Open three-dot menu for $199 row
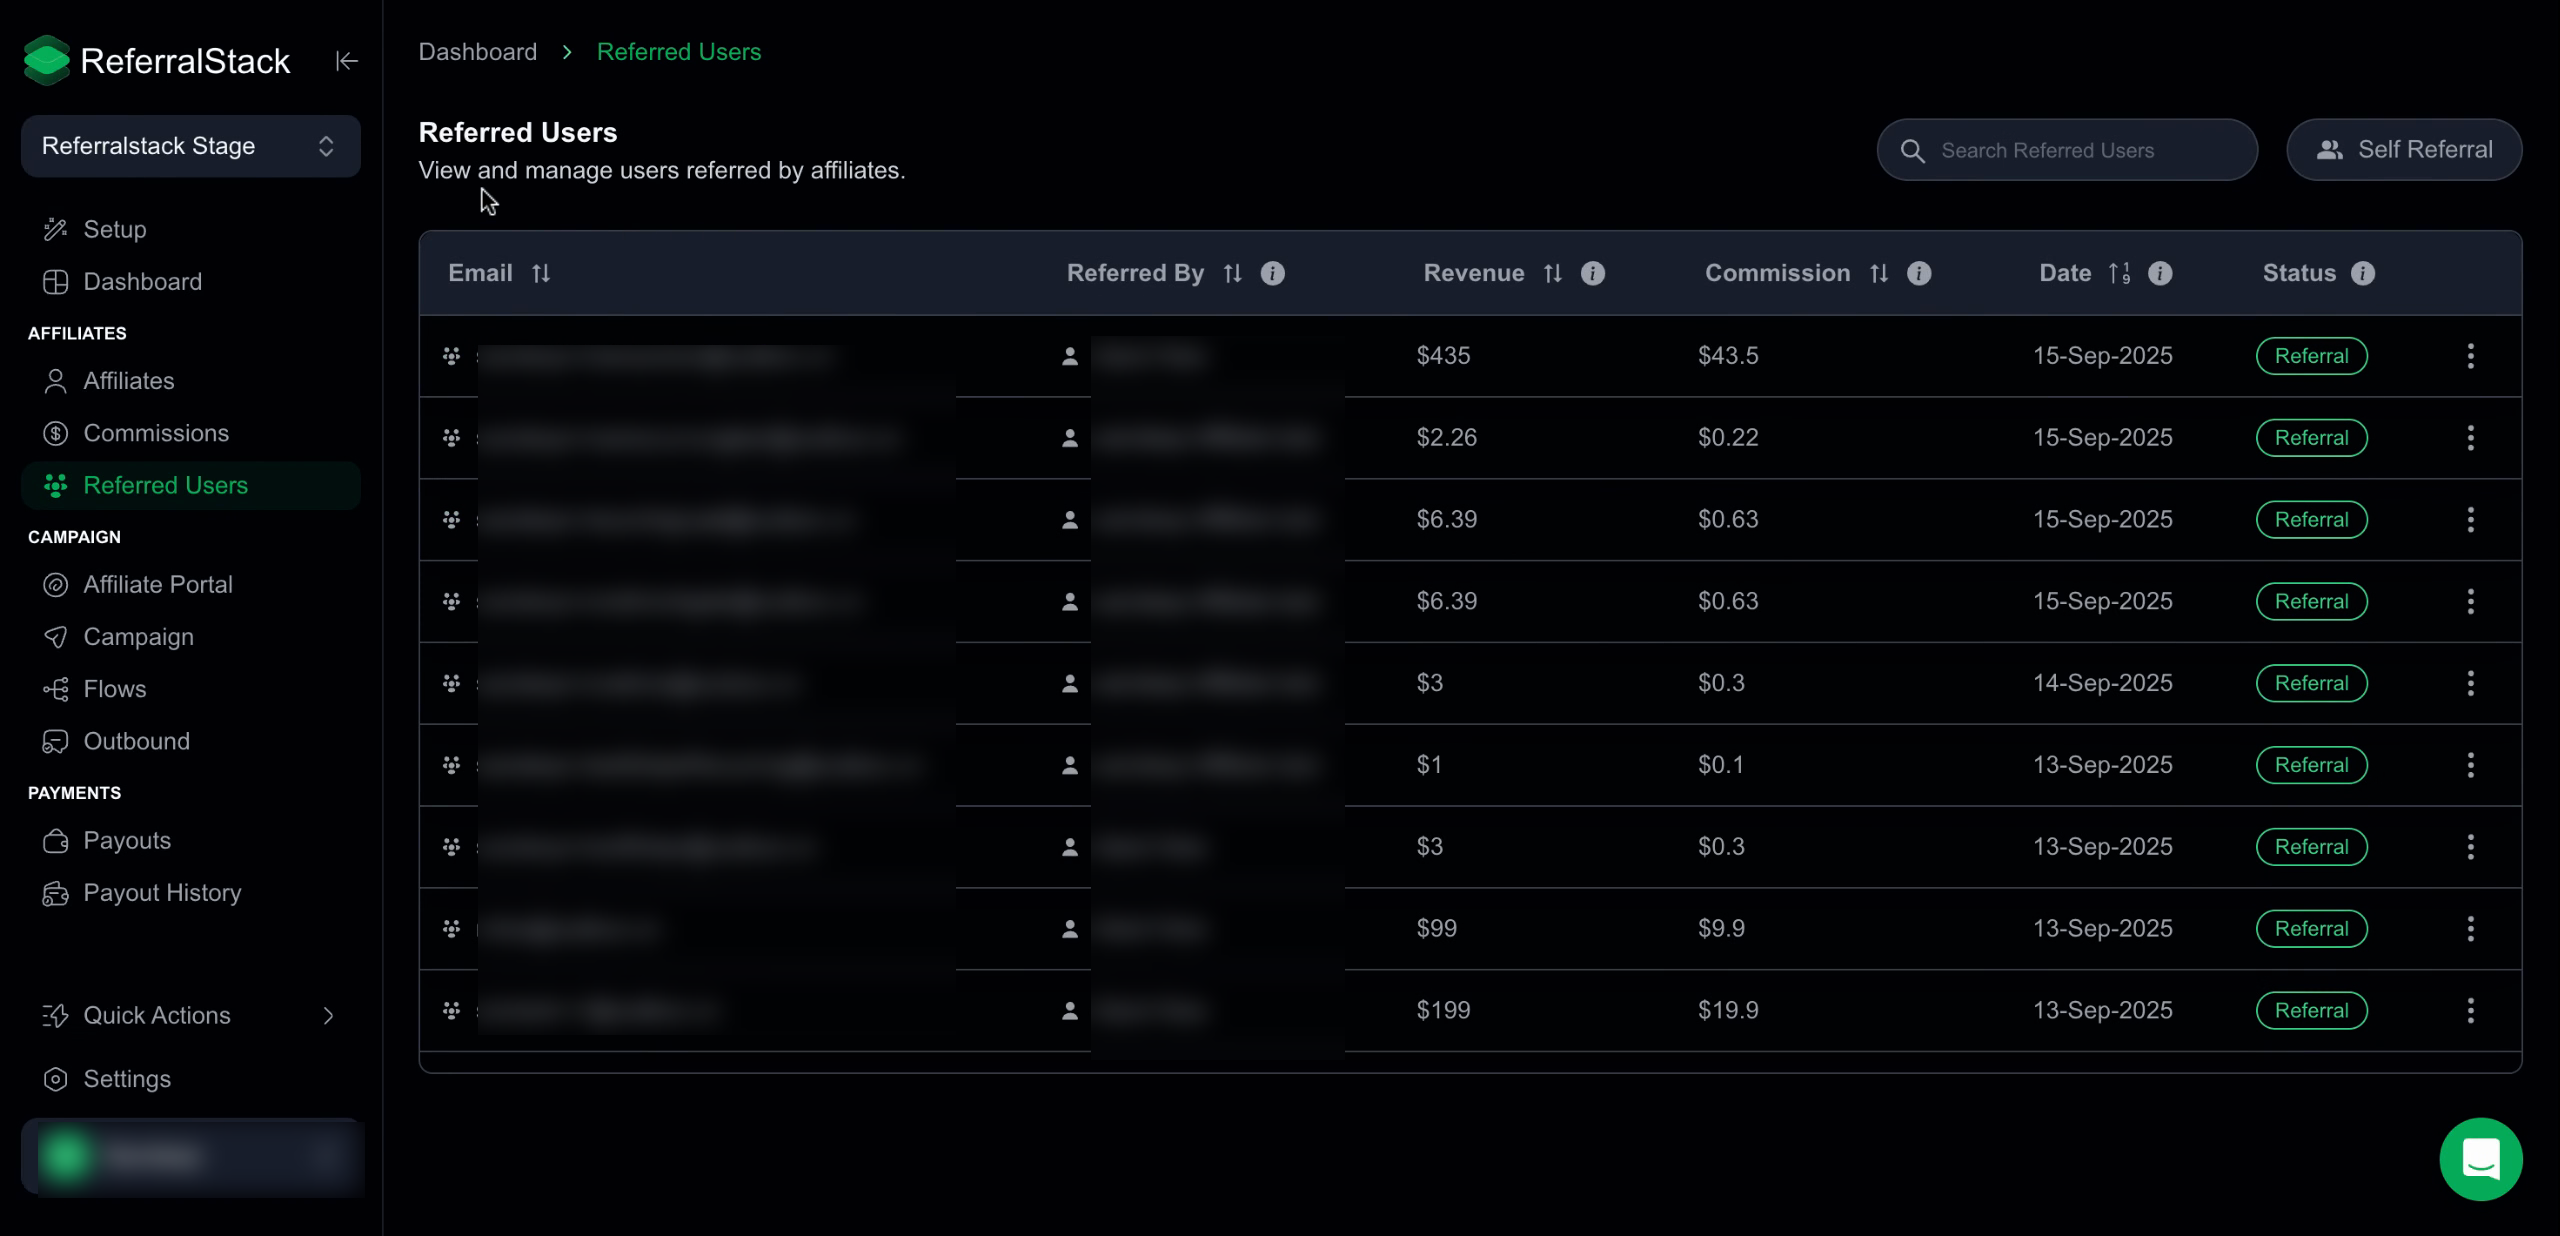The image size is (2560, 1236). [2470, 1010]
